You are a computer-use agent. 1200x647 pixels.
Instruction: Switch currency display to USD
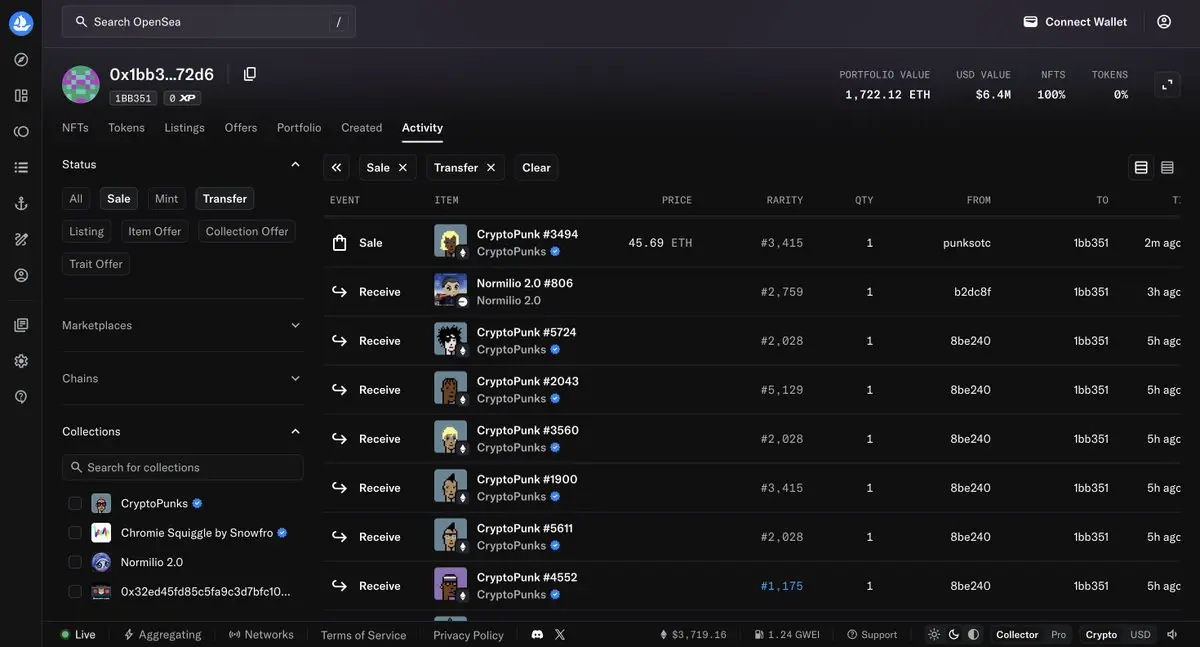pos(1140,634)
